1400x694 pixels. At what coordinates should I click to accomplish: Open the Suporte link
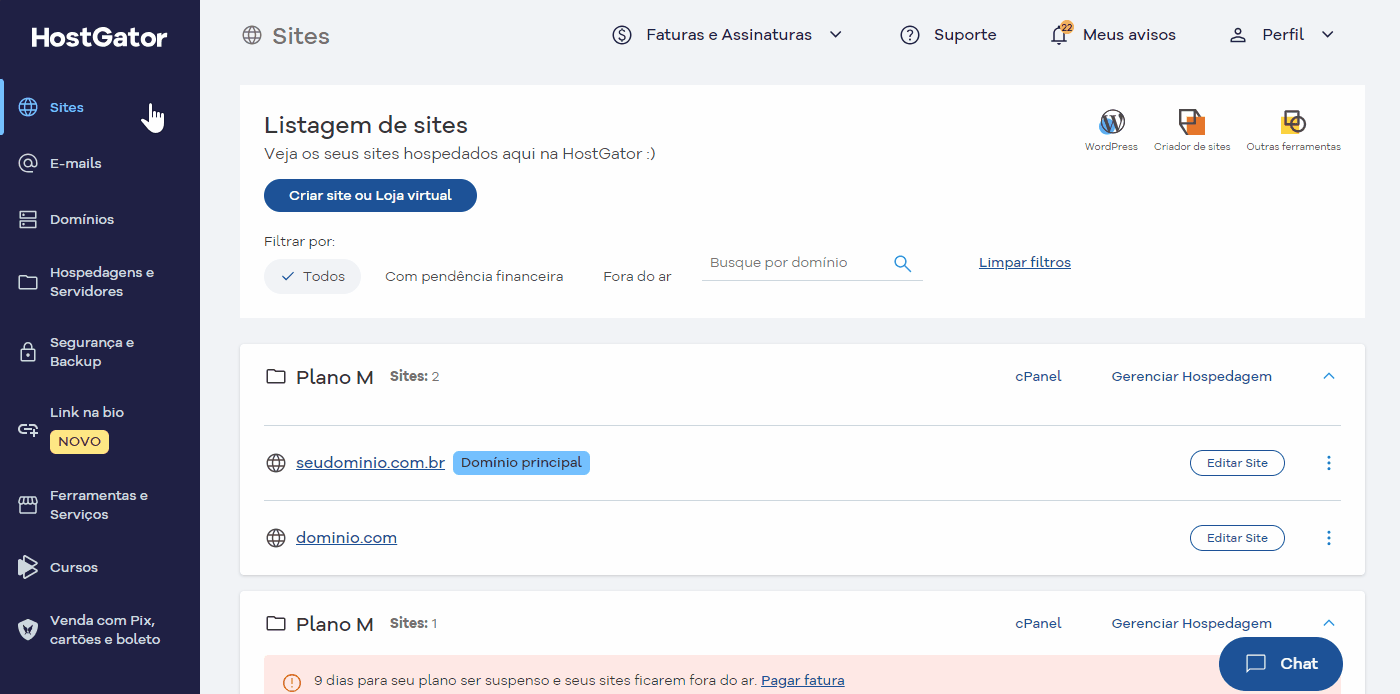[x=965, y=35]
